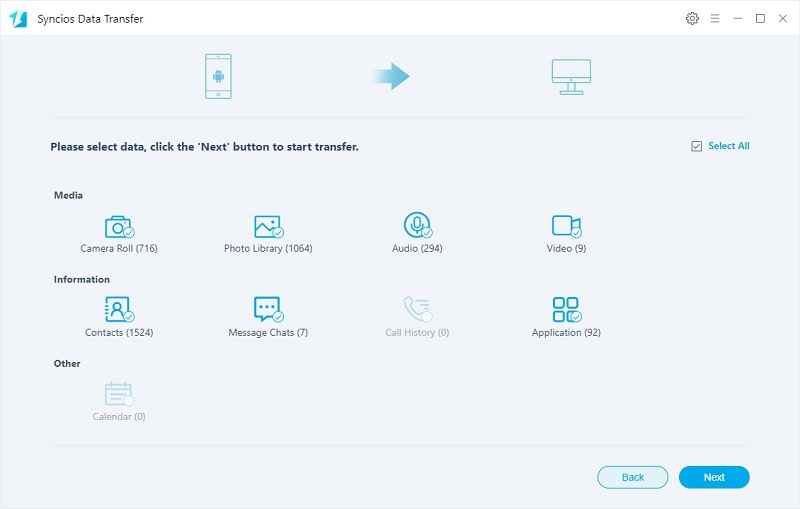Click the Application (92) label
Viewport: 800px width, 509px height.
(566, 333)
